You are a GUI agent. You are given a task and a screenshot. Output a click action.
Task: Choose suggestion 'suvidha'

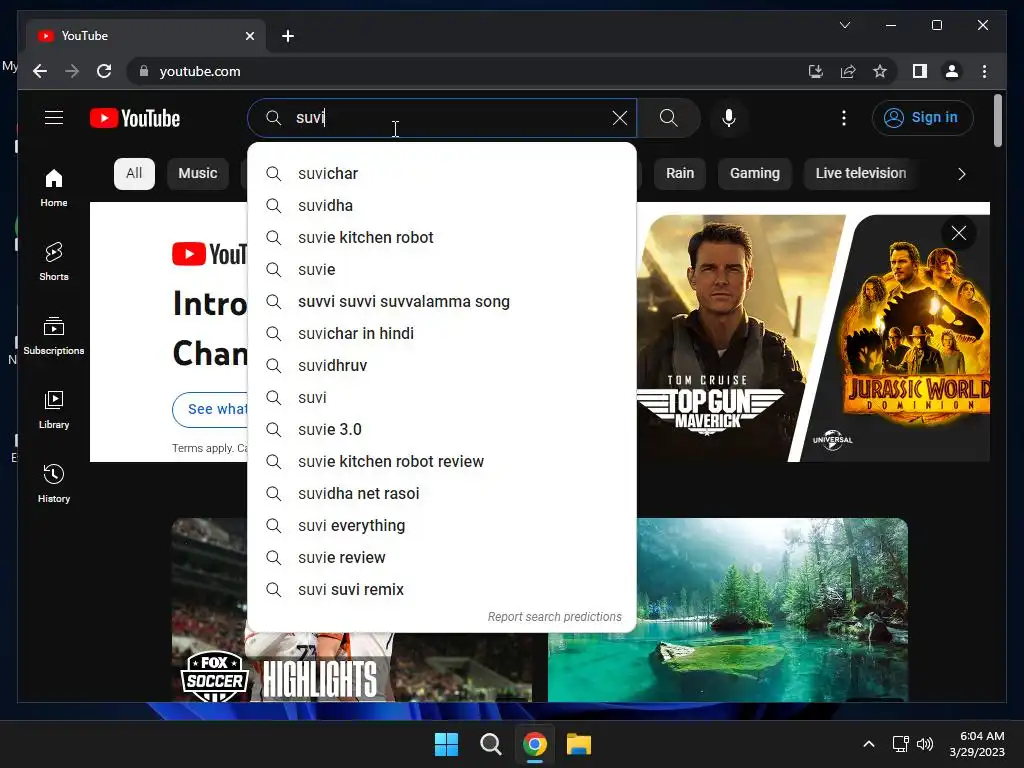[x=442, y=206]
